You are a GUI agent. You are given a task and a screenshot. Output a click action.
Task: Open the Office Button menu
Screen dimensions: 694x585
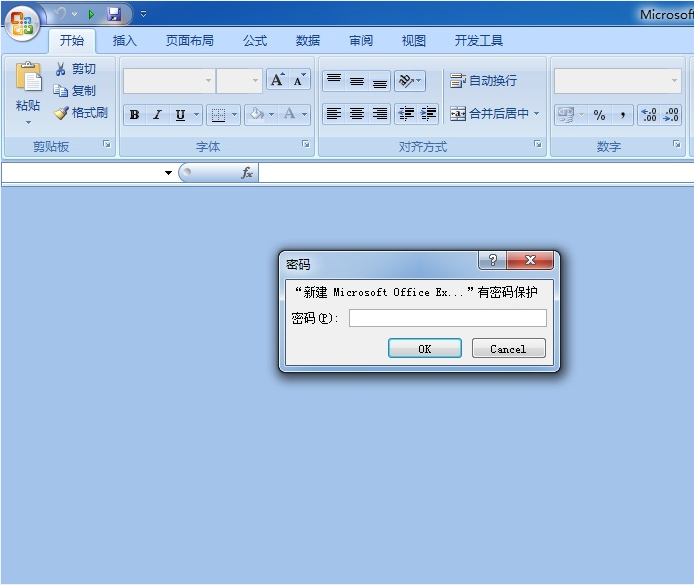(x=22, y=23)
